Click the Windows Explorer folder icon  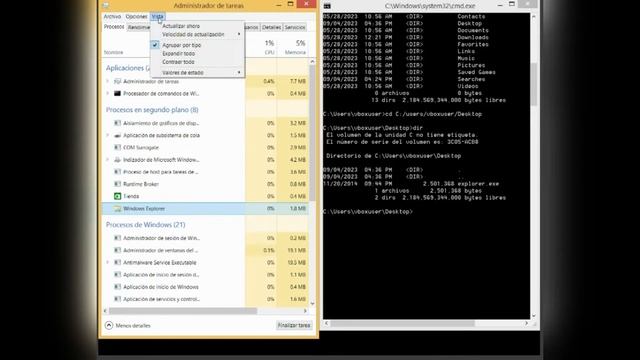[x=118, y=209]
